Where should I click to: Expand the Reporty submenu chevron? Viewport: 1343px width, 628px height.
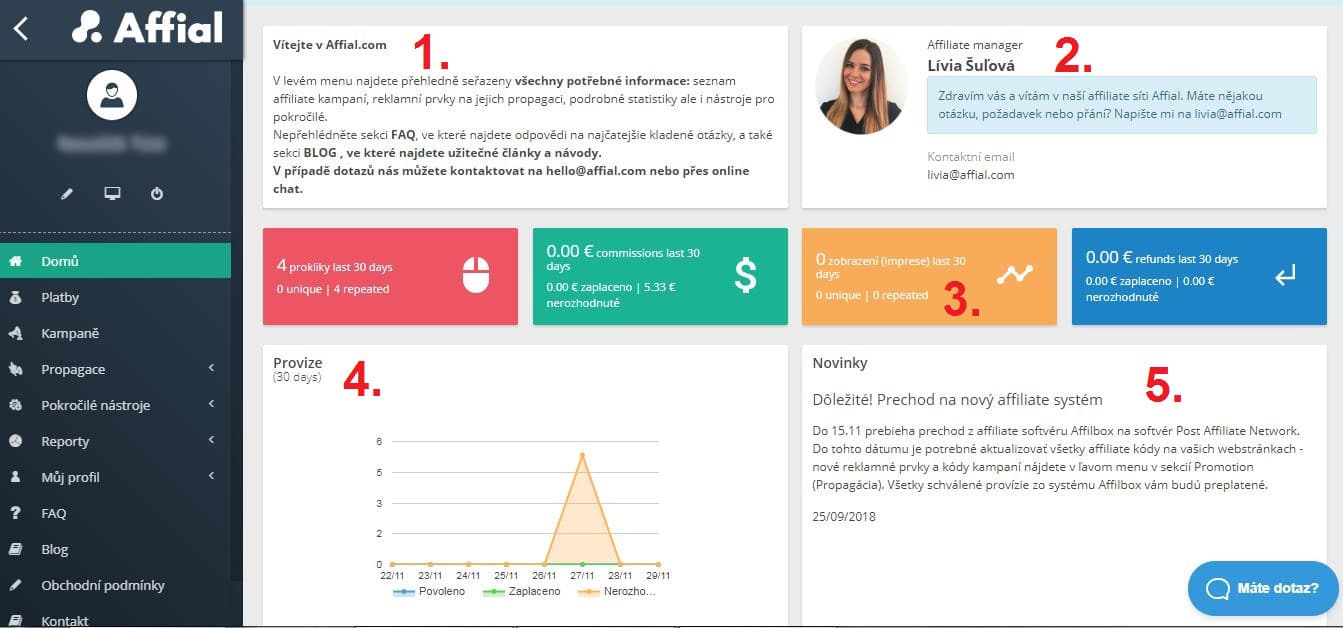click(x=212, y=441)
